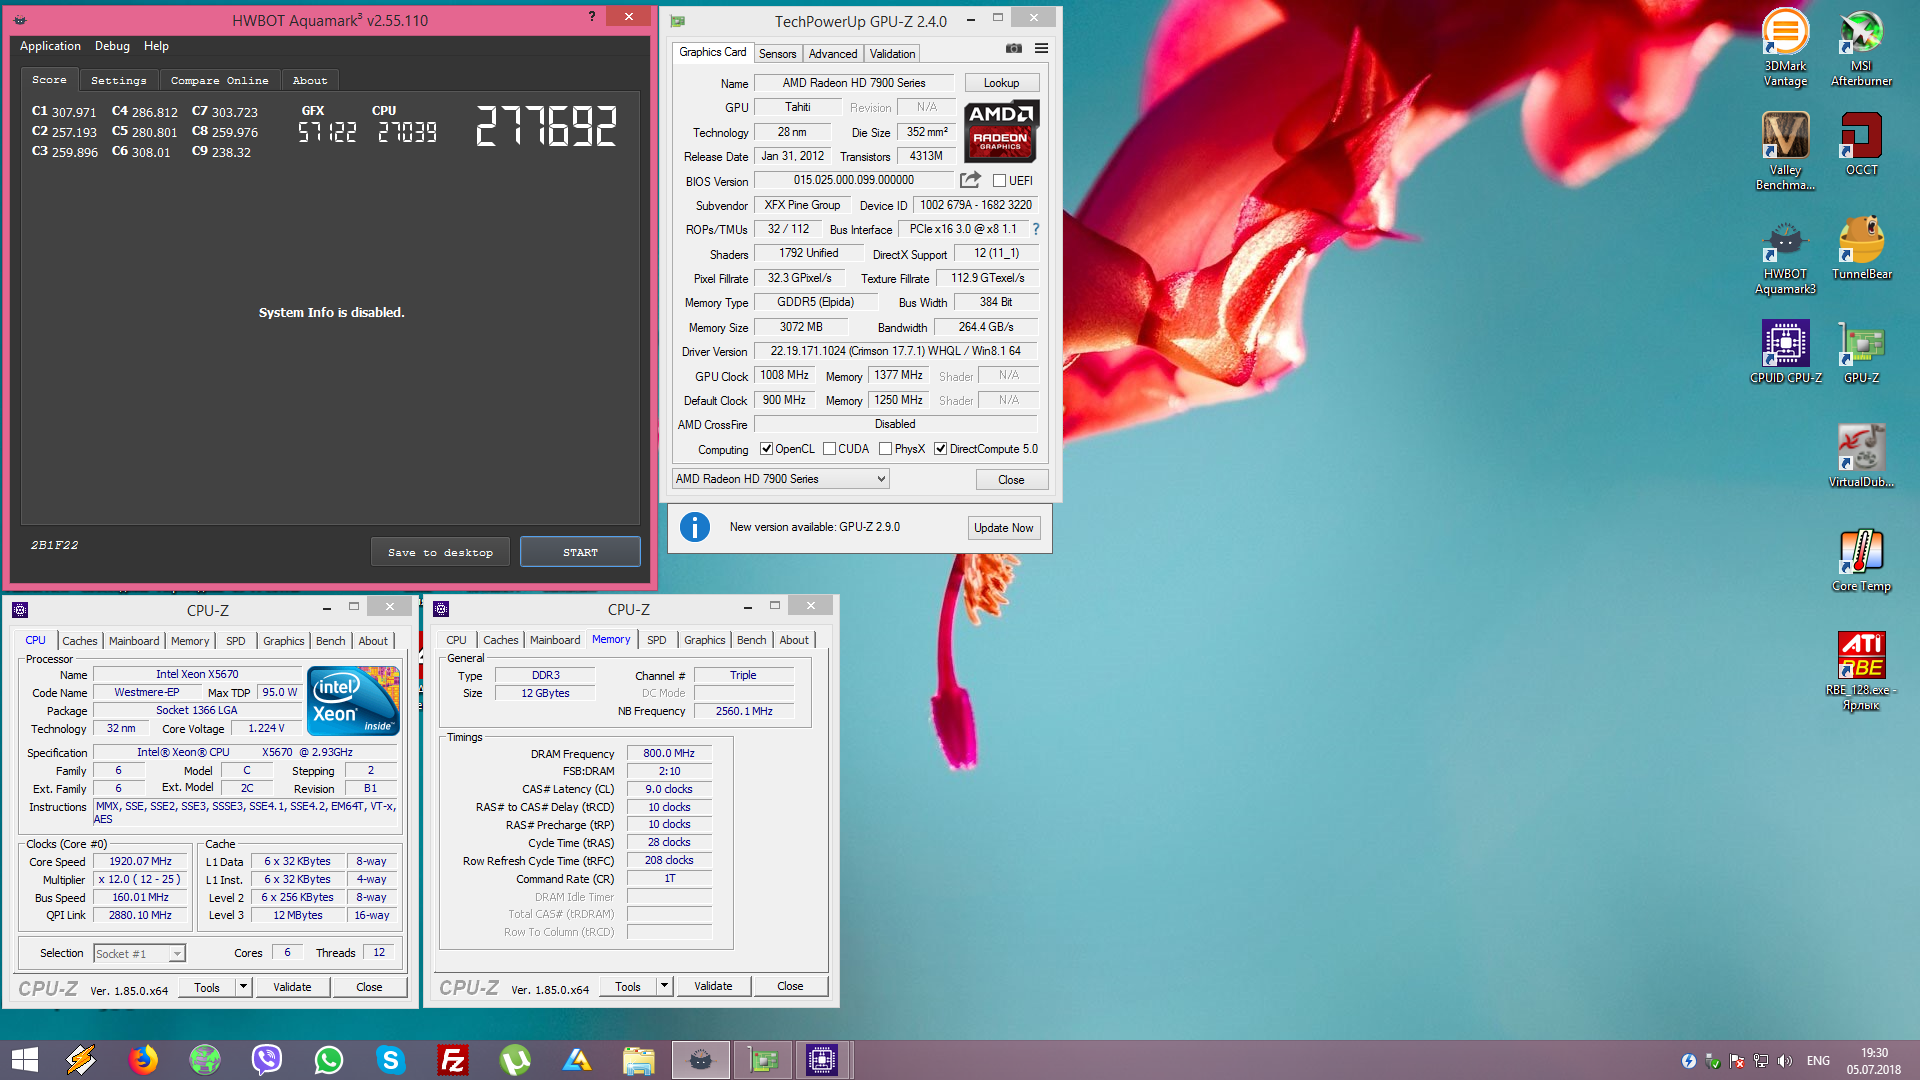Screen dimensions: 1920x1080
Task: Open FileZilla from taskbar
Action: [453, 1060]
